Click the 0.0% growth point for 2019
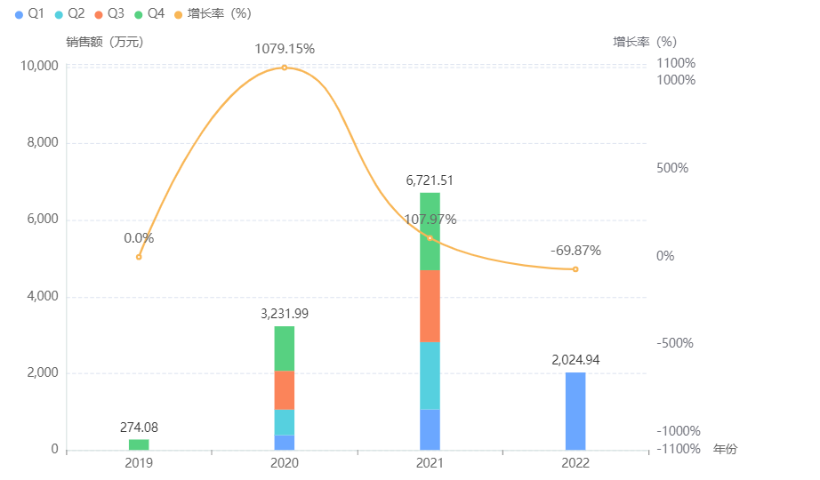 click(x=139, y=257)
